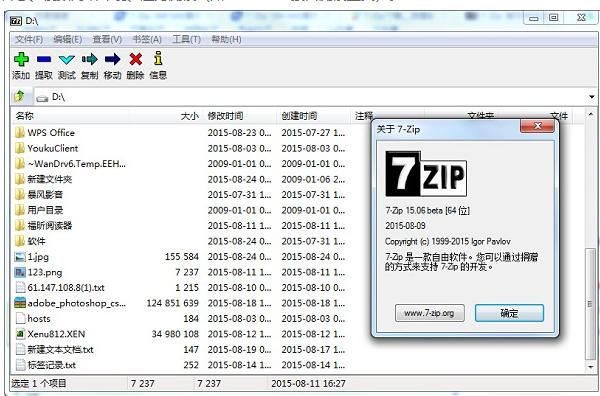600x396 pixels.
Task: Click the 2015-08-09 date in About dialog
Action: pyautogui.click(x=405, y=226)
